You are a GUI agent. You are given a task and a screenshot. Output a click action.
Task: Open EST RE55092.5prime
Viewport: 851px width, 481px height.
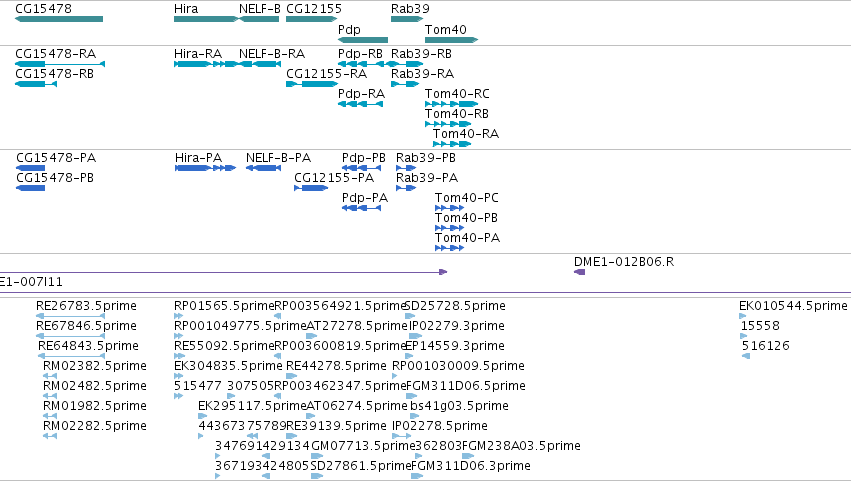[x=224, y=346]
